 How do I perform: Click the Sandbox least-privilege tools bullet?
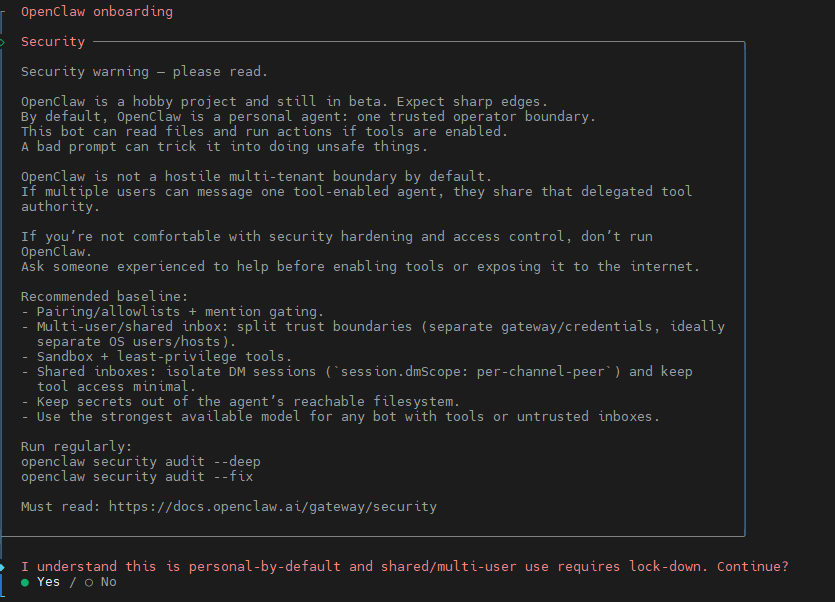click(x=157, y=356)
